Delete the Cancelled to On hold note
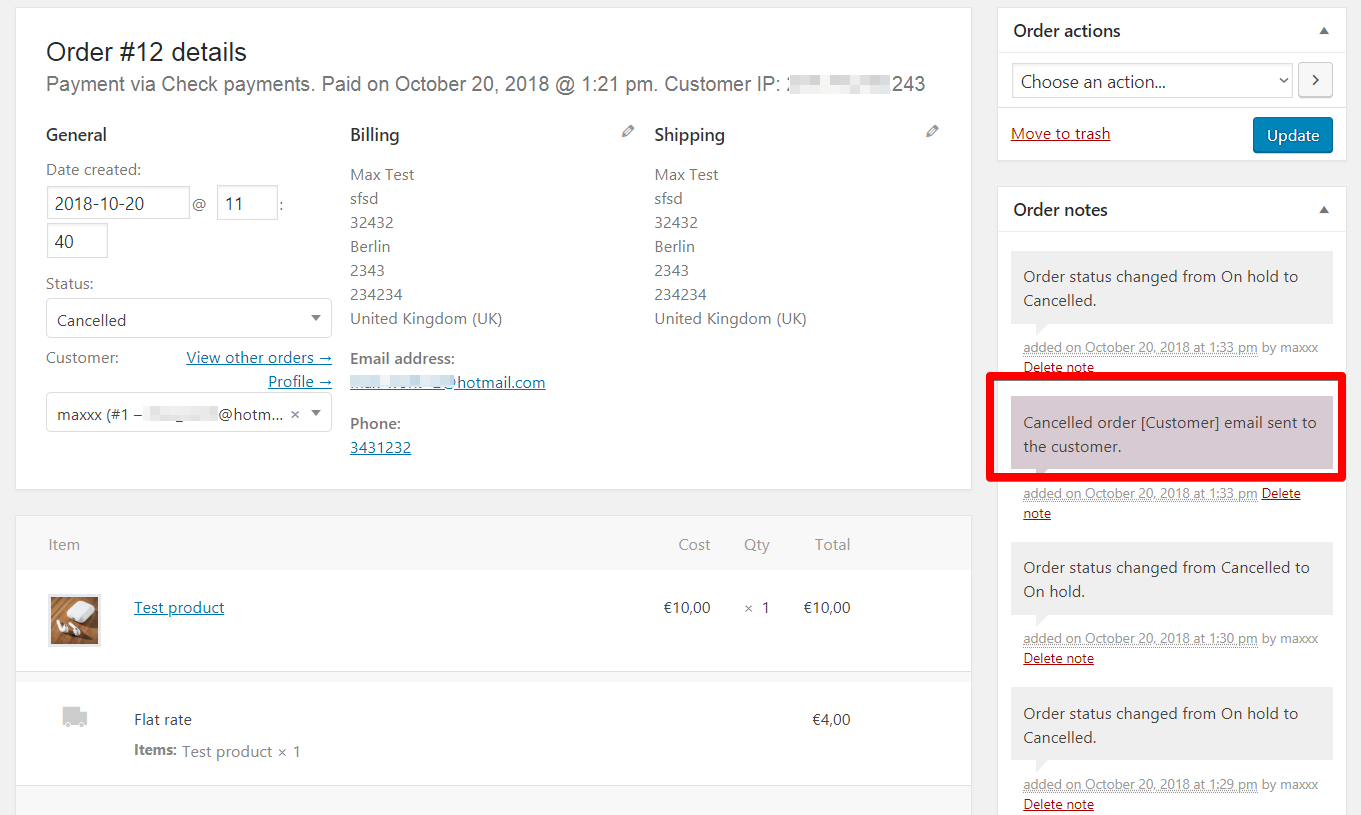This screenshot has height=815, width=1361. [1059, 658]
